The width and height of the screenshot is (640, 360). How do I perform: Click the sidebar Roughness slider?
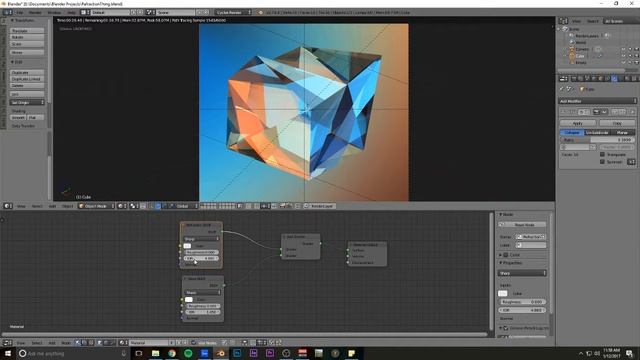(x=522, y=302)
